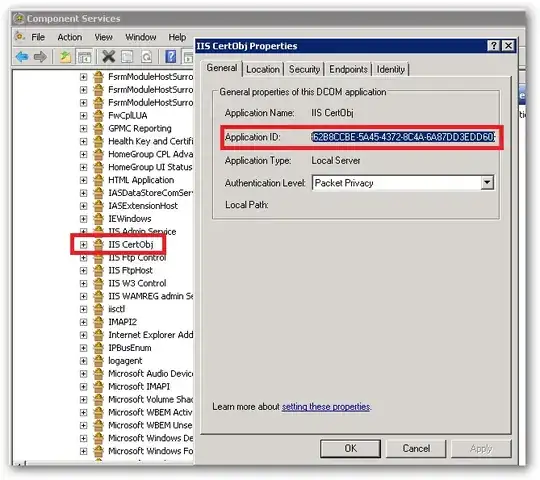This screenshot has width=540, height=480.
Task: Select the IASExtensionHost tree item
Action: [143, 206]
